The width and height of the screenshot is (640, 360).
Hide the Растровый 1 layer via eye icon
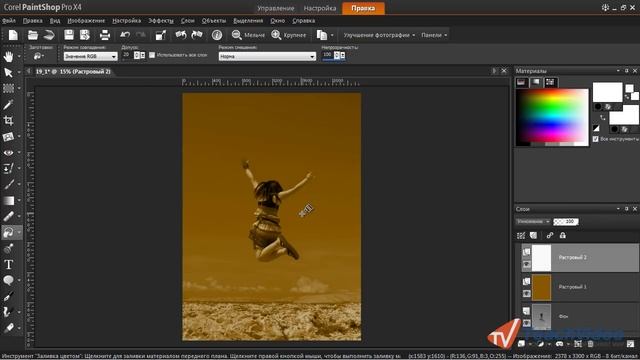[527, 294]
